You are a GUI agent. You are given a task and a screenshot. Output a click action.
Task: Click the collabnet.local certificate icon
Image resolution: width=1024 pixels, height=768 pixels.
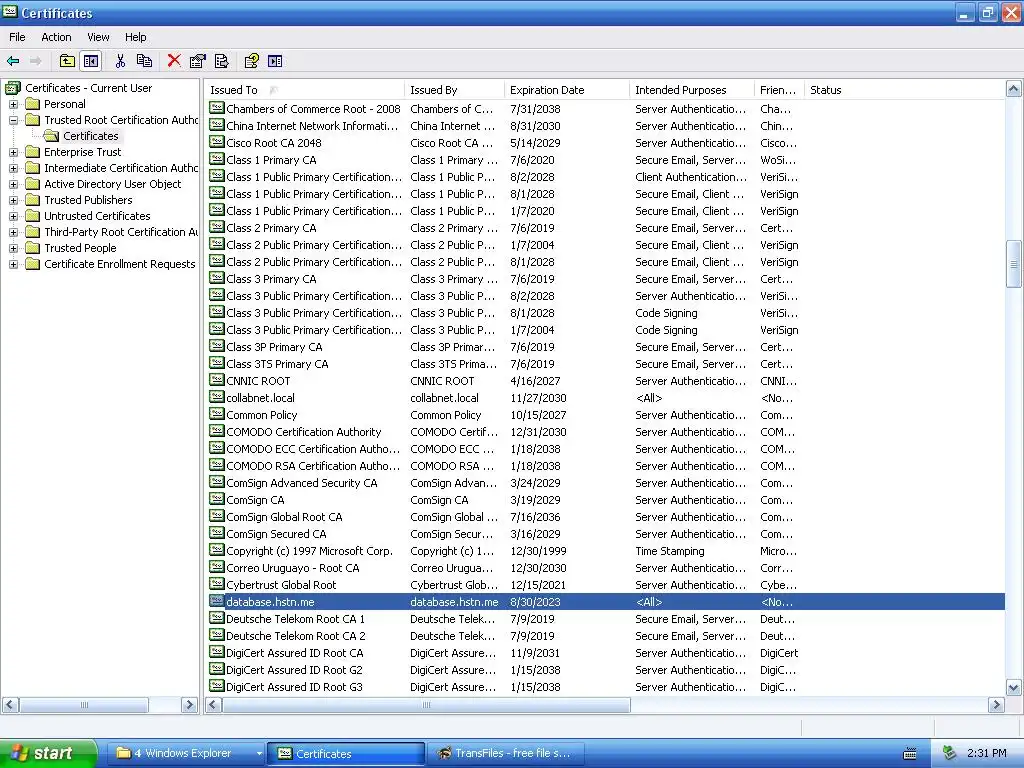216,396
